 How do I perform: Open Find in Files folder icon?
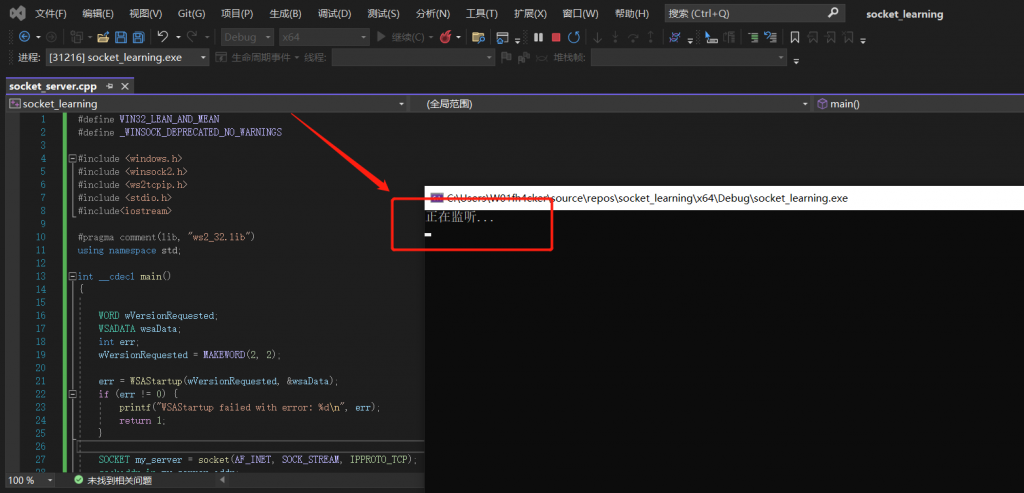[x=478, y=37]
